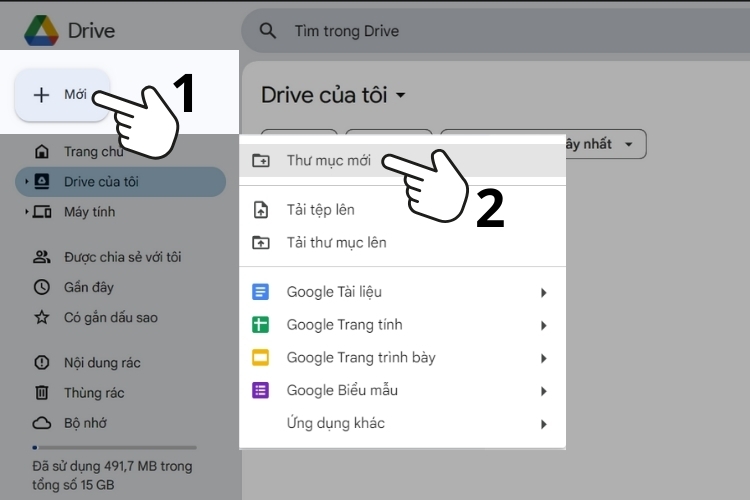
Task: Click the Máy tính devices icon
Action: click(x=42, y=212)
